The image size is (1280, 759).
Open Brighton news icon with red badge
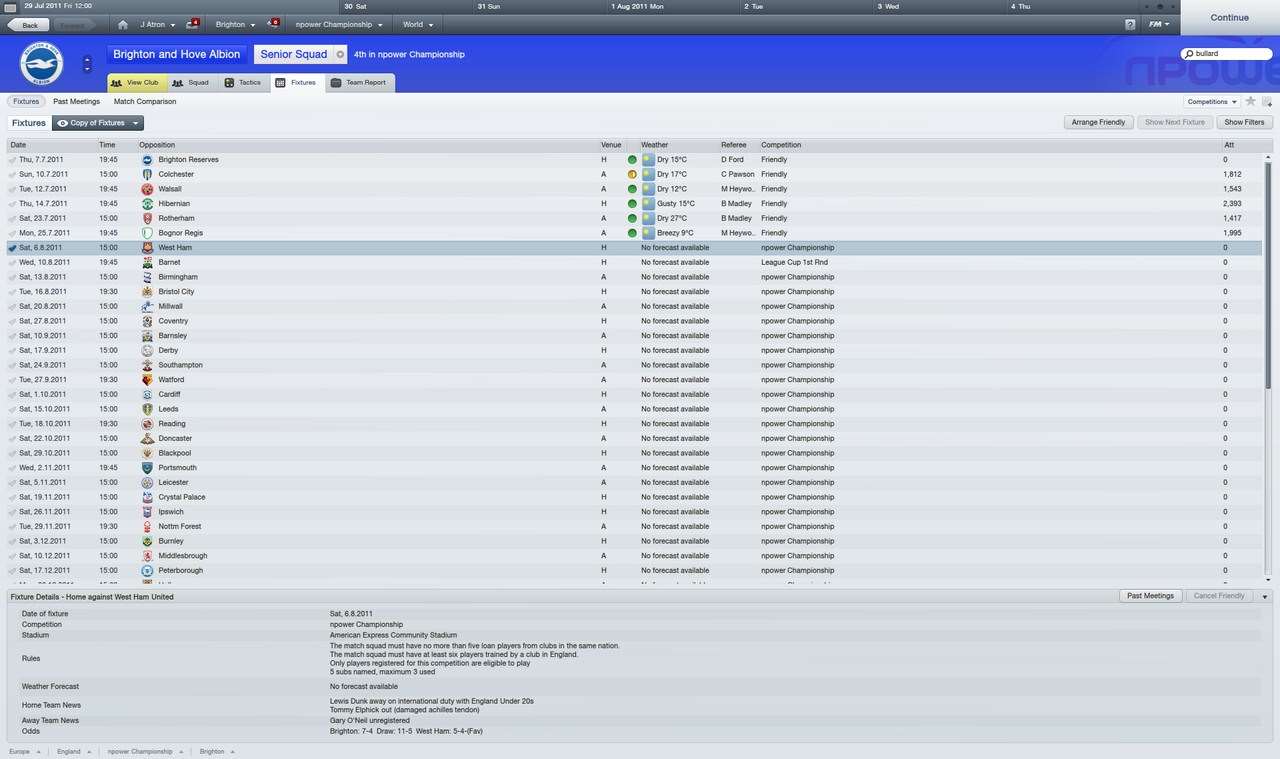(x=273, y=24)
